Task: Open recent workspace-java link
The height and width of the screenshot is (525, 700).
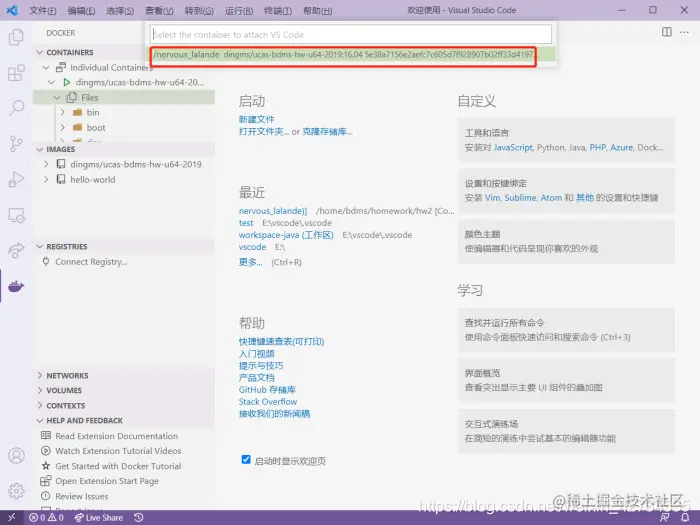Action: point(286,235)
